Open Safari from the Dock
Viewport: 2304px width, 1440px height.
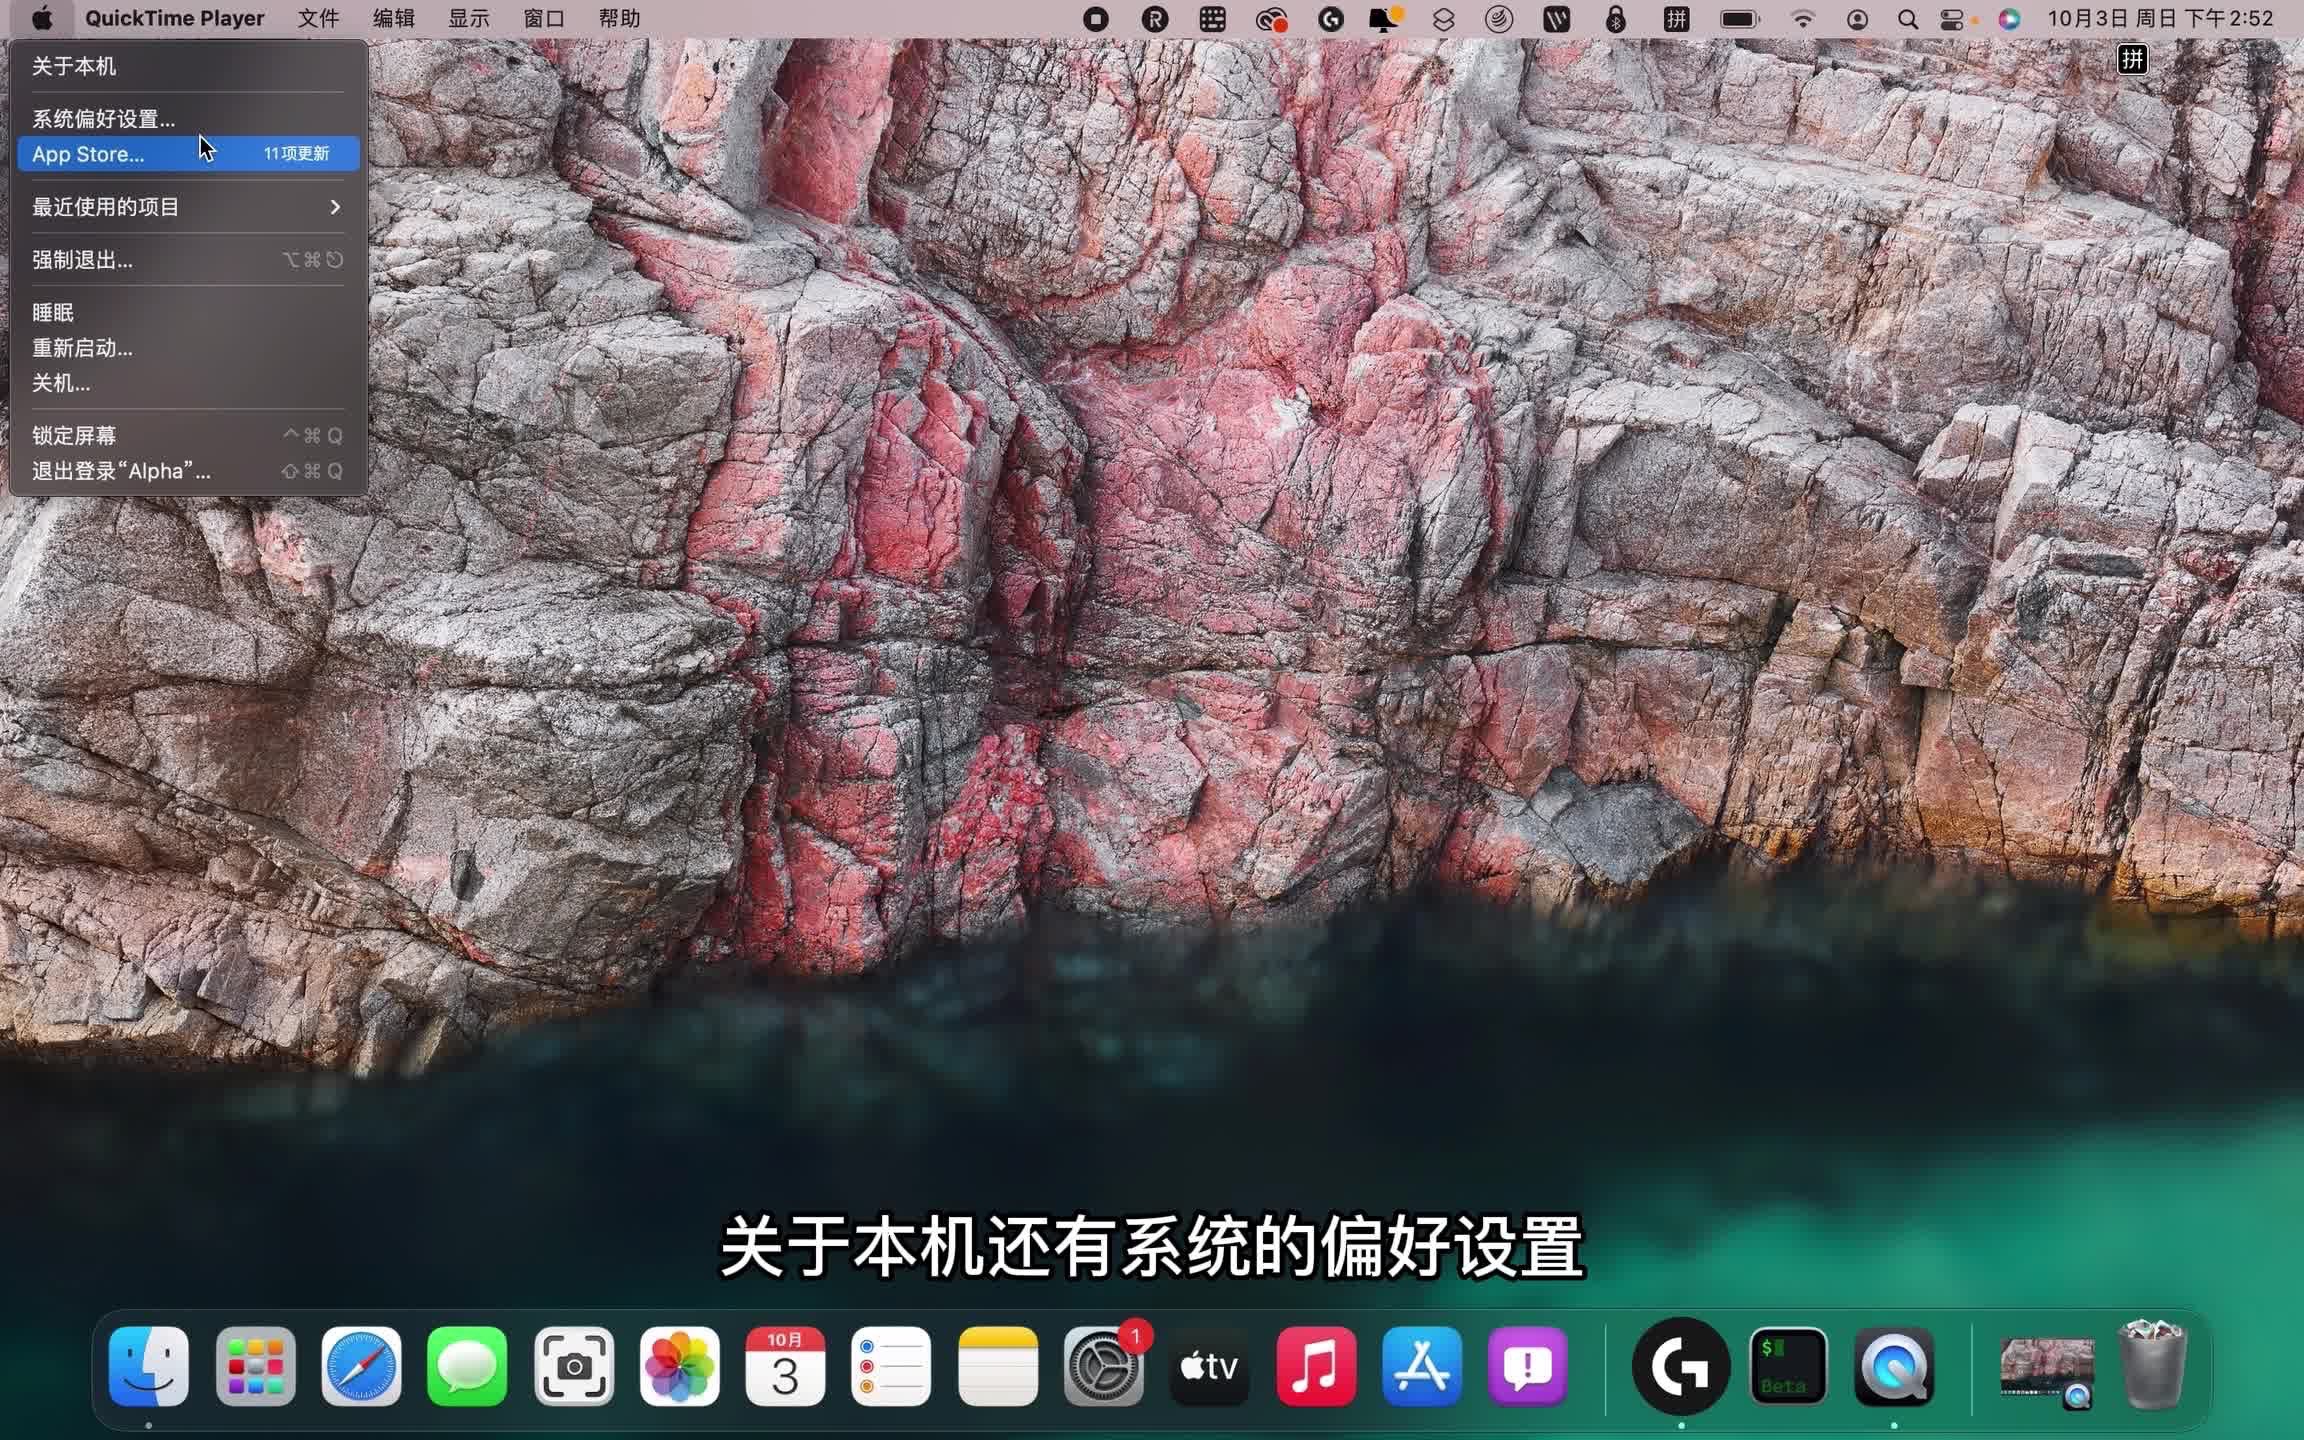[361, 1366]
